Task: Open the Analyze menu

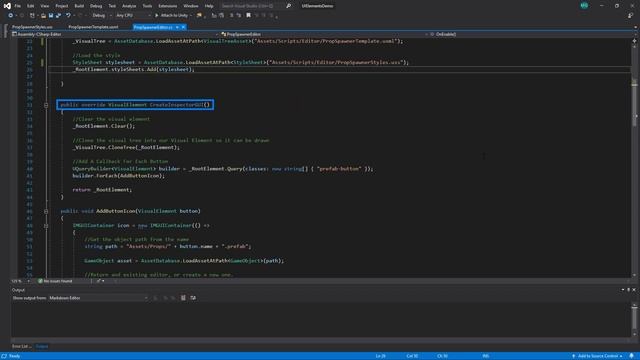Action: click(x=129, y=6)
